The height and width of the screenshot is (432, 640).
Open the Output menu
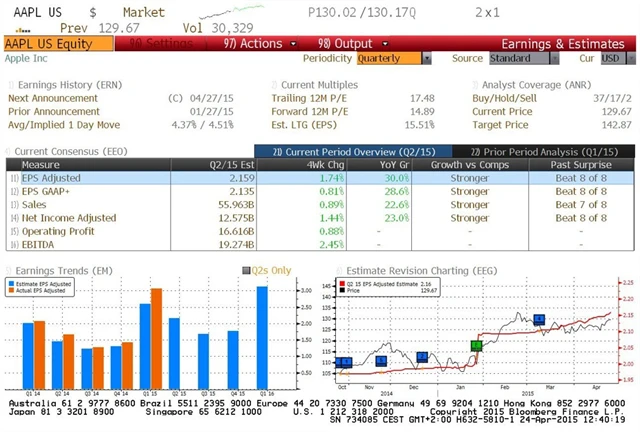(x=338, y=44)
